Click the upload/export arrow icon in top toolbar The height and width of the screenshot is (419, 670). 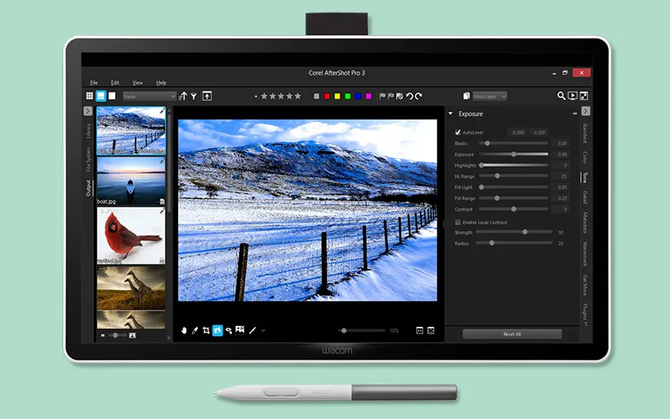pos(207,96)
